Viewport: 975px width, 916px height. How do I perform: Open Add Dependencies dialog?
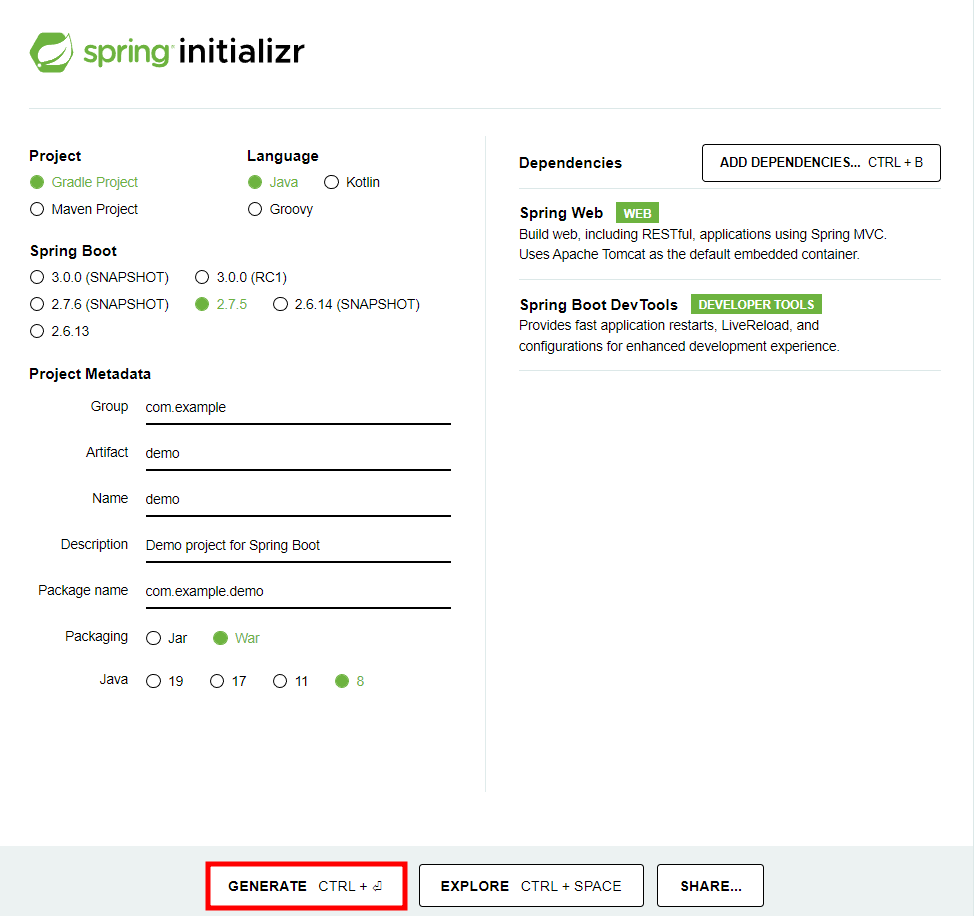click(x=821, y=163)
